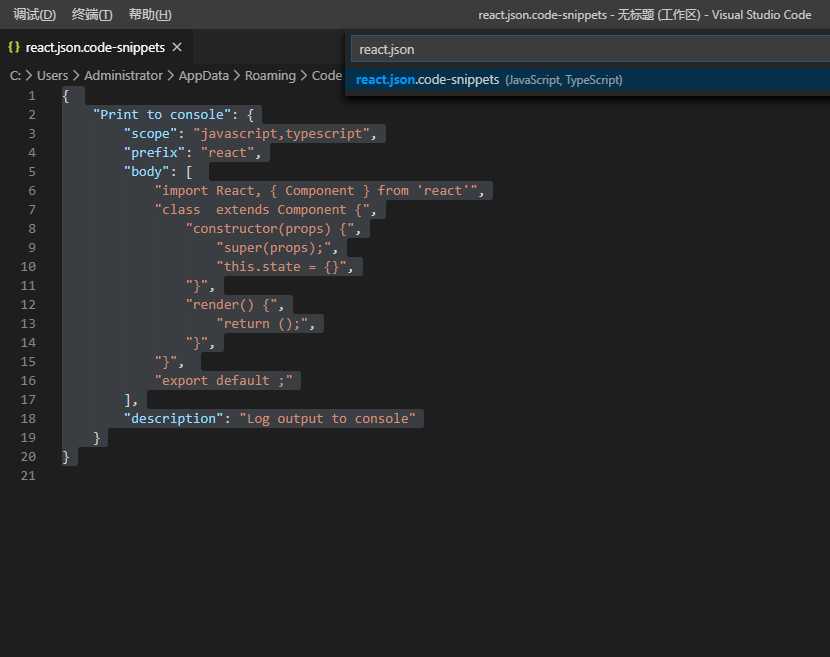Click the breadcrumb chevron after Roaming

click(304, 76)
